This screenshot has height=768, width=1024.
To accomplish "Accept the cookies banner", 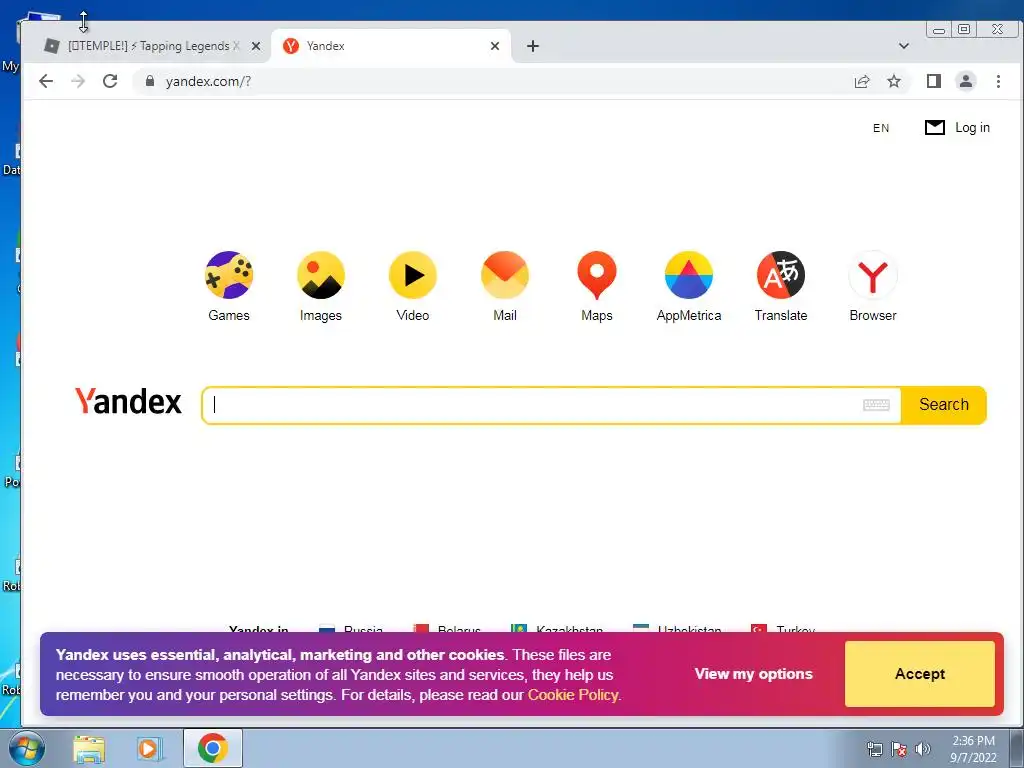I will [920, 673].
